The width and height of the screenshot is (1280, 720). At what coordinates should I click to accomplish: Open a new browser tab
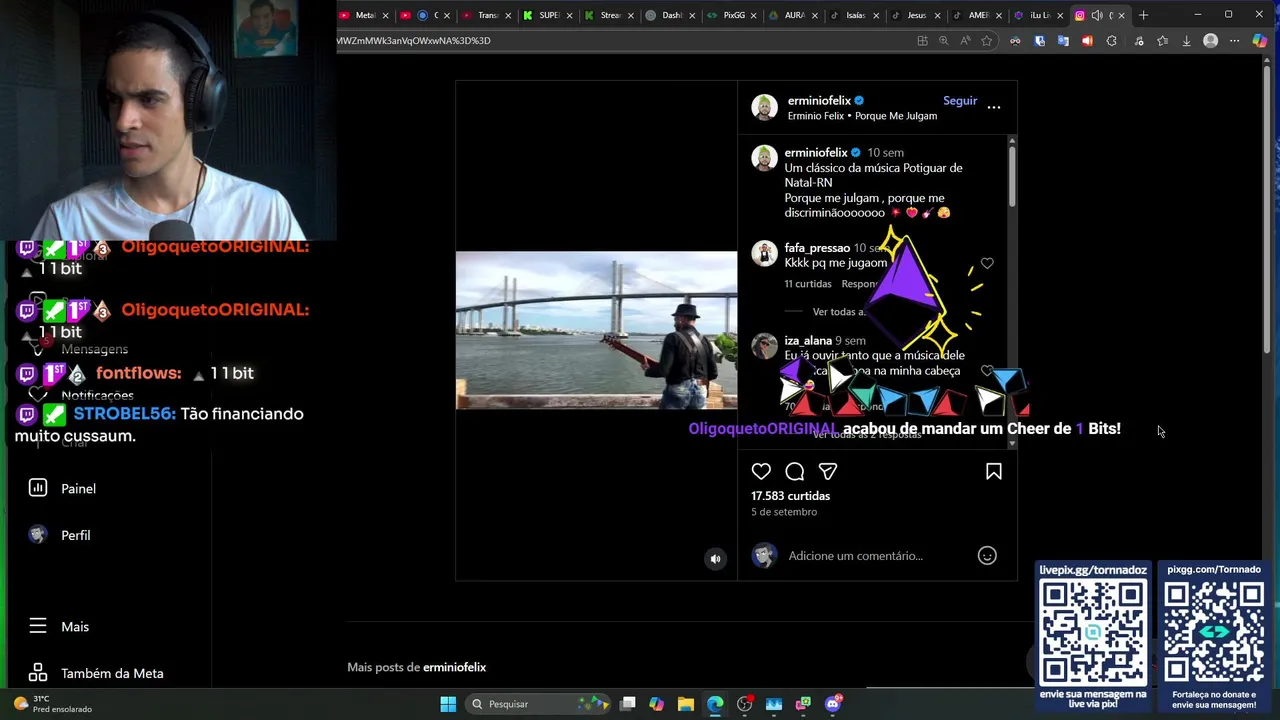point(1143,15)
